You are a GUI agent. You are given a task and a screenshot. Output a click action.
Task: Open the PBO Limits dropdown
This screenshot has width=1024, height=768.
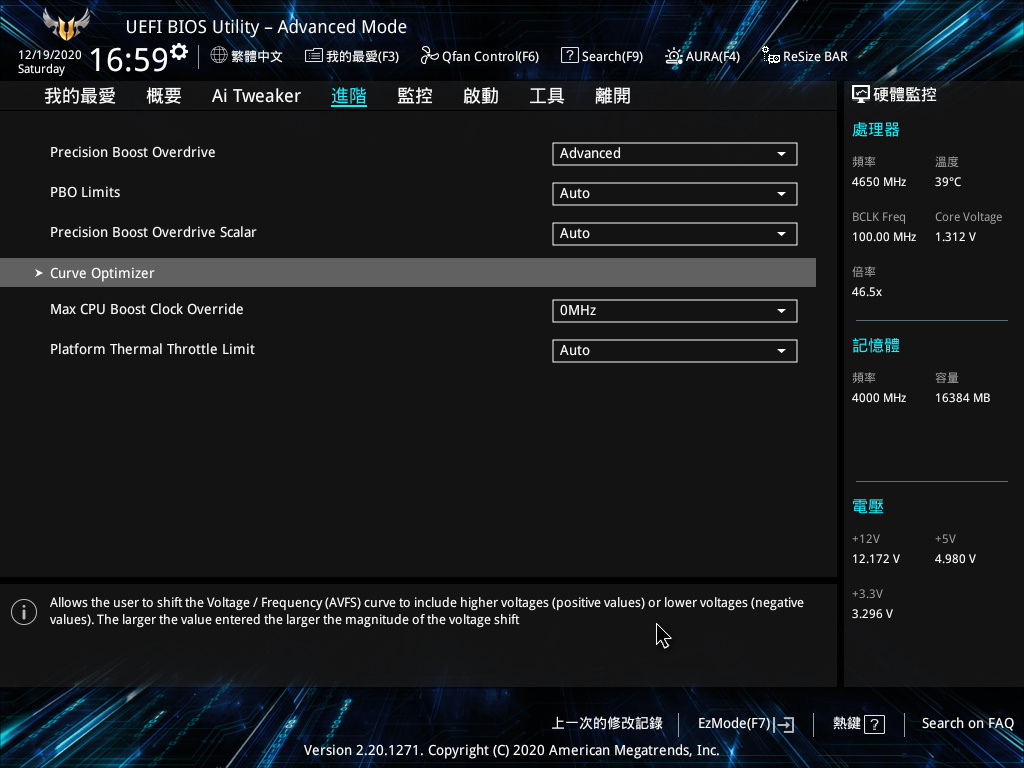[x=675, y=193]
